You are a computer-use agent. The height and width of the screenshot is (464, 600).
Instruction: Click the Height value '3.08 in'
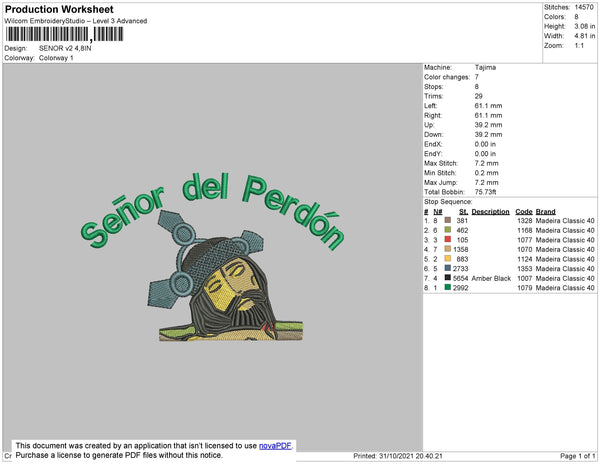pos(585,26)
